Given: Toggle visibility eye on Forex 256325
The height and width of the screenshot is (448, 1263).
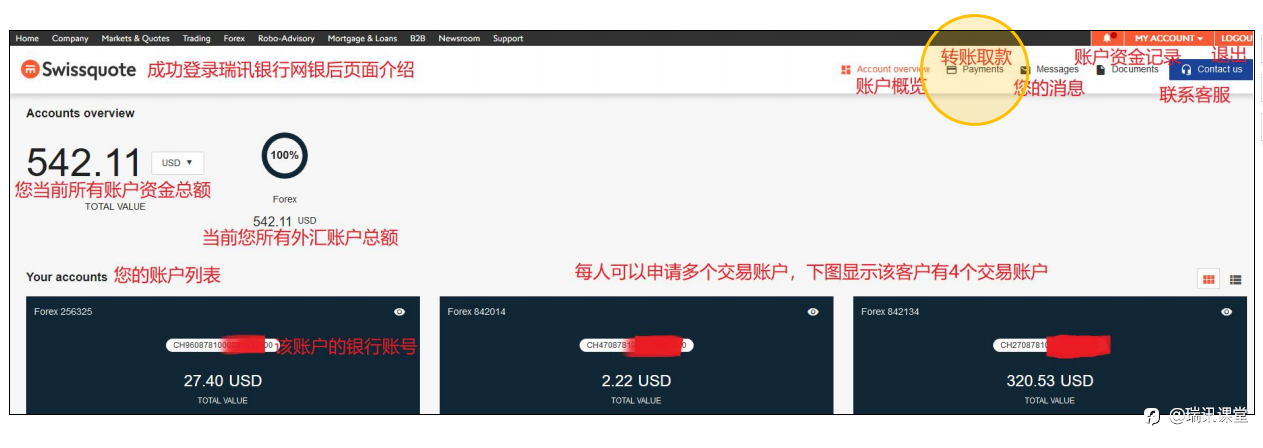Looking at the screenshot, I should [400, 312].
